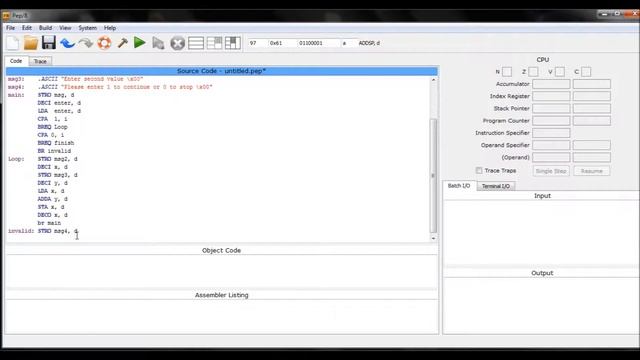This screenshot has height=360, width=640.
Task: Switch to the Terminal I/O tab
Action: (x=496, y=186)
